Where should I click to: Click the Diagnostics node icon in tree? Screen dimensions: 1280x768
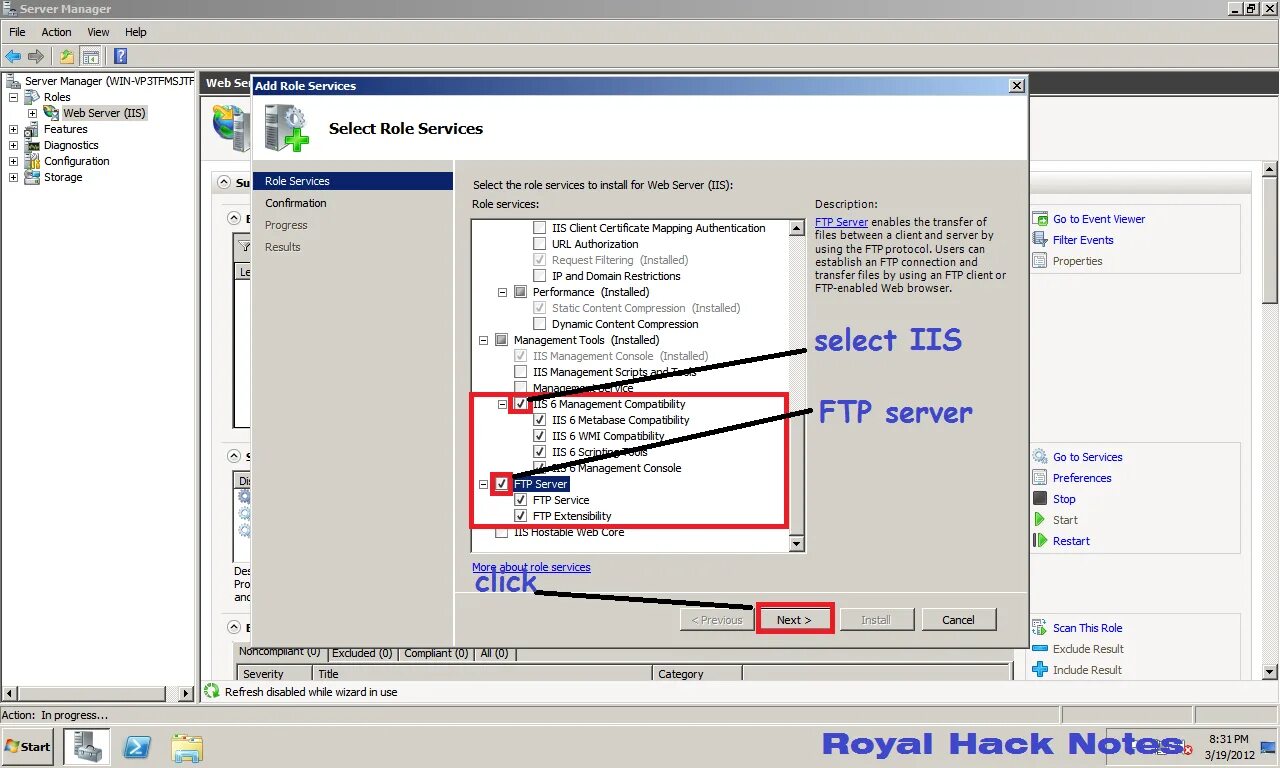(33, 145)
